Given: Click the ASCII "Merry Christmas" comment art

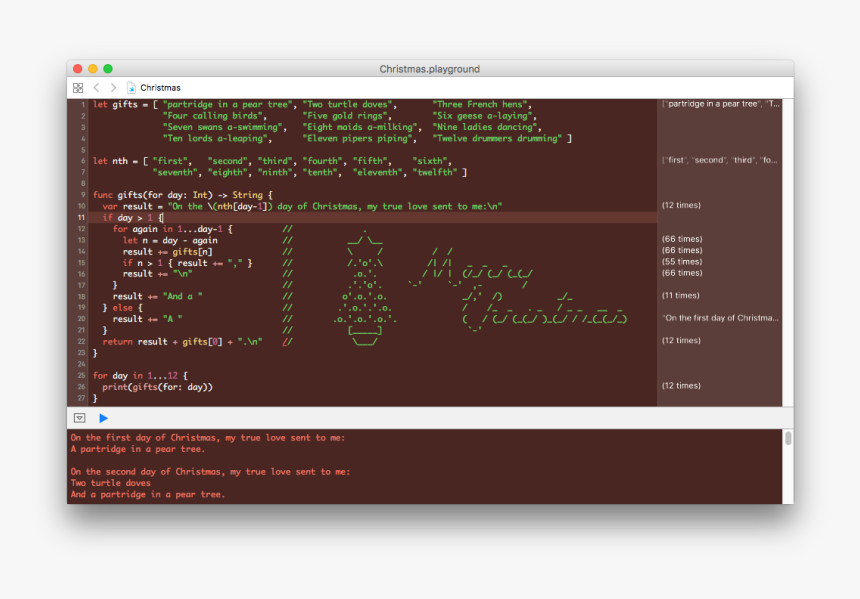Looking at the screenshot, I should 517,291.
